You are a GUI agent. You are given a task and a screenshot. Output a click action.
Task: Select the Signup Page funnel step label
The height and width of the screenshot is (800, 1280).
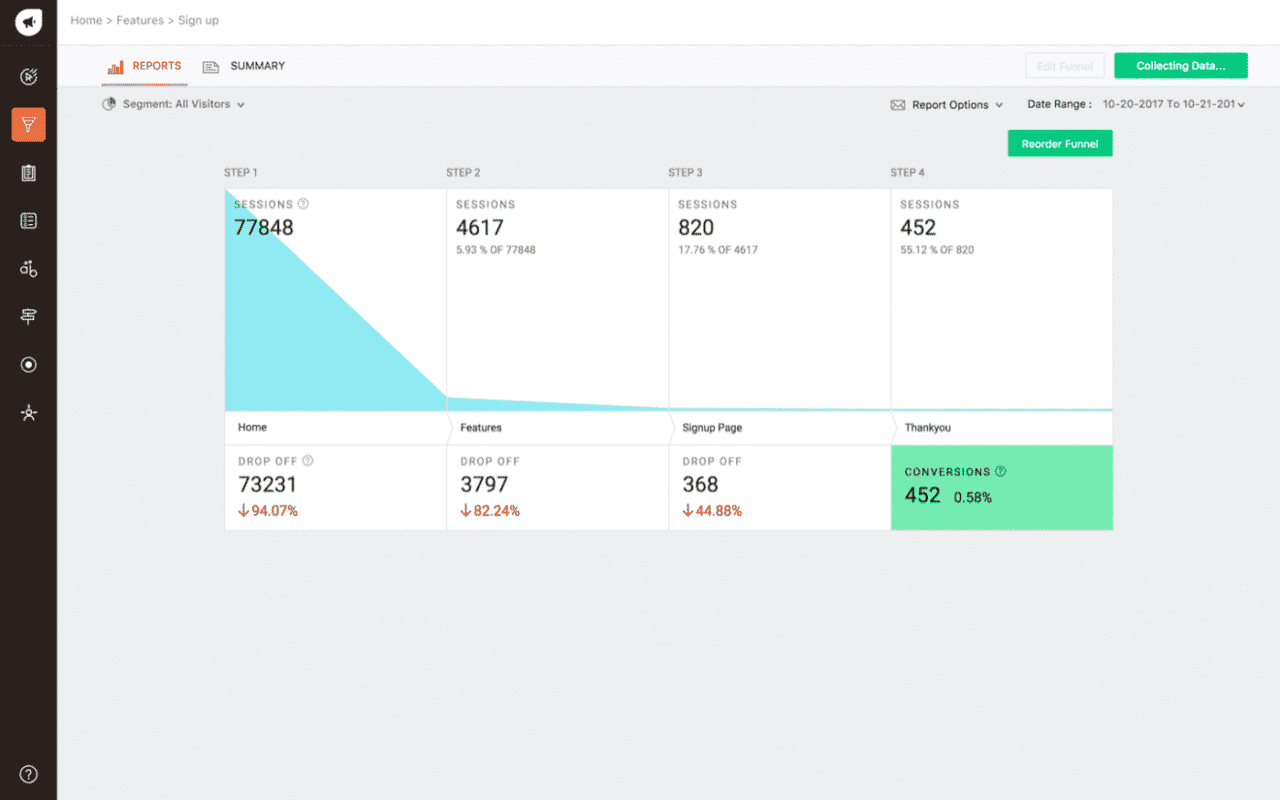(x=711, y=428)
